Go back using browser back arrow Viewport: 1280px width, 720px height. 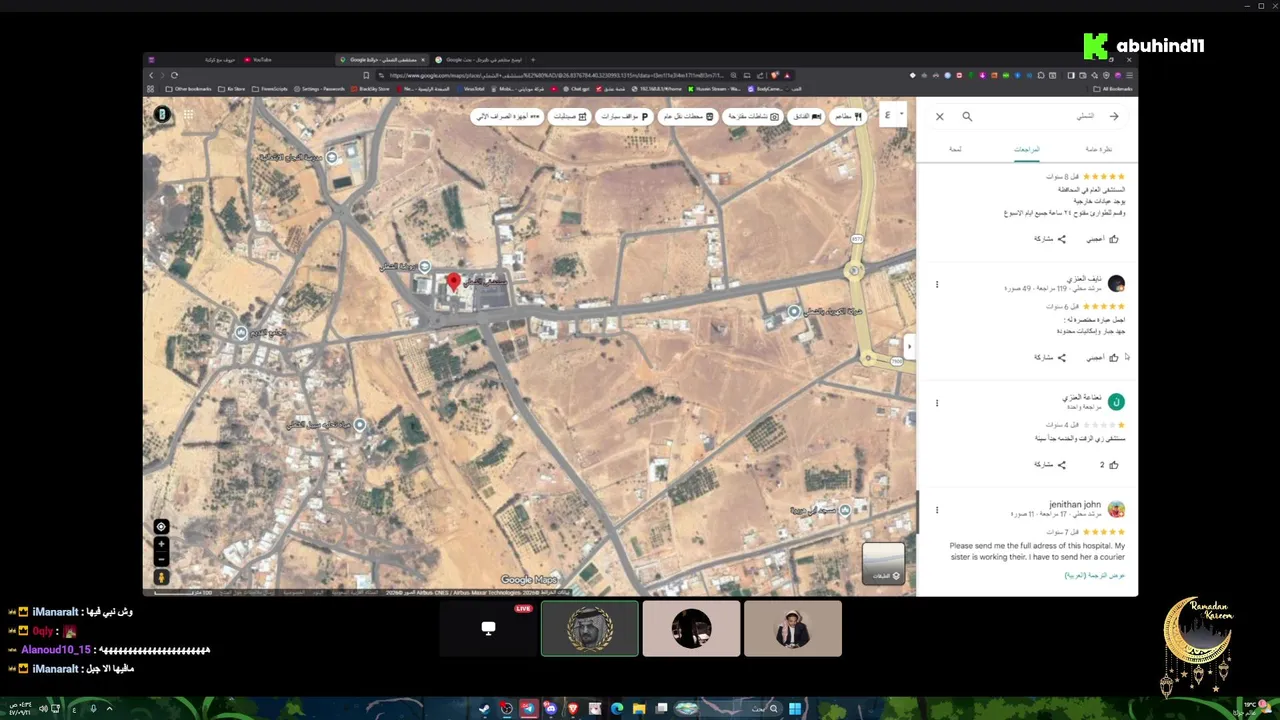pos(152,75)
